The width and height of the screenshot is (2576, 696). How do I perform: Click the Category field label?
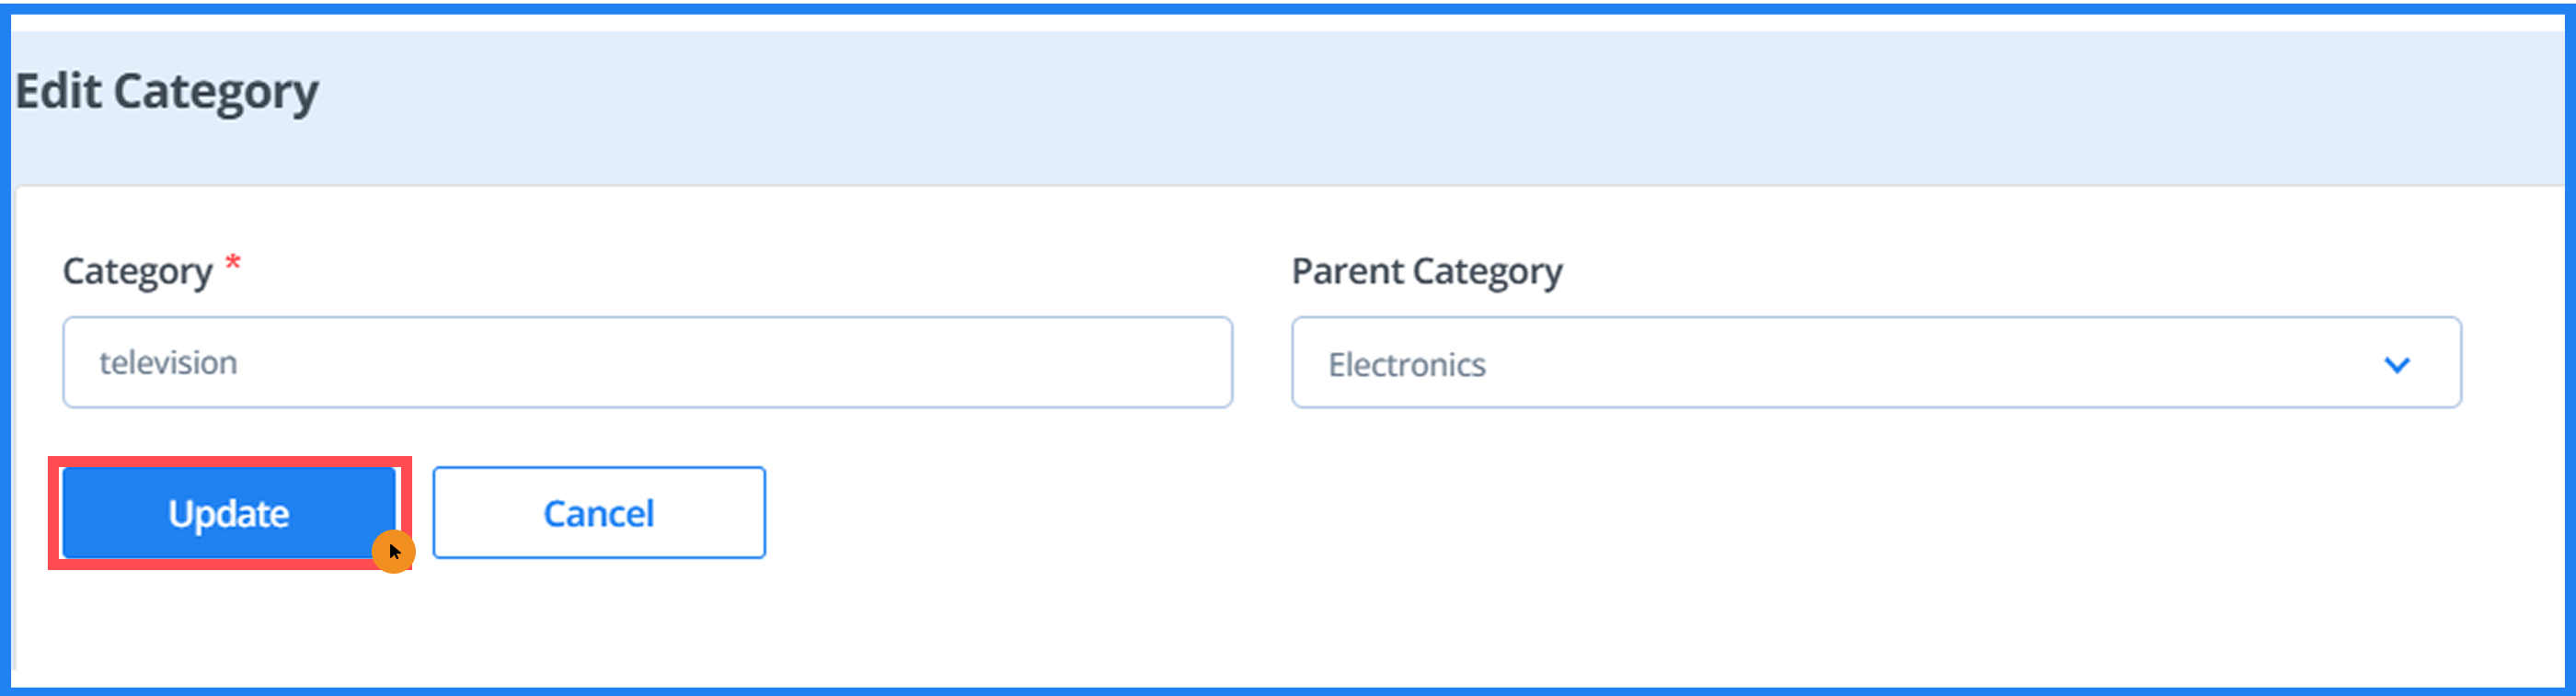[137, 271]
